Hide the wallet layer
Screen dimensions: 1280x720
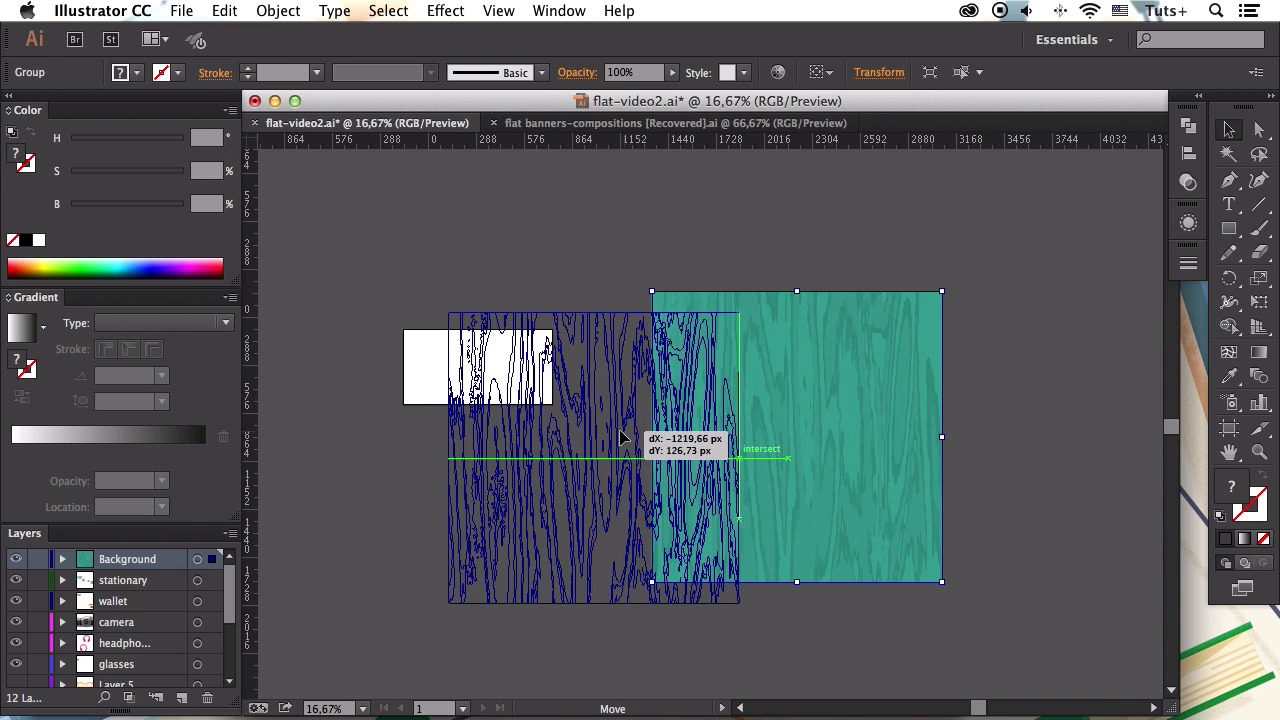click(15, 601)
